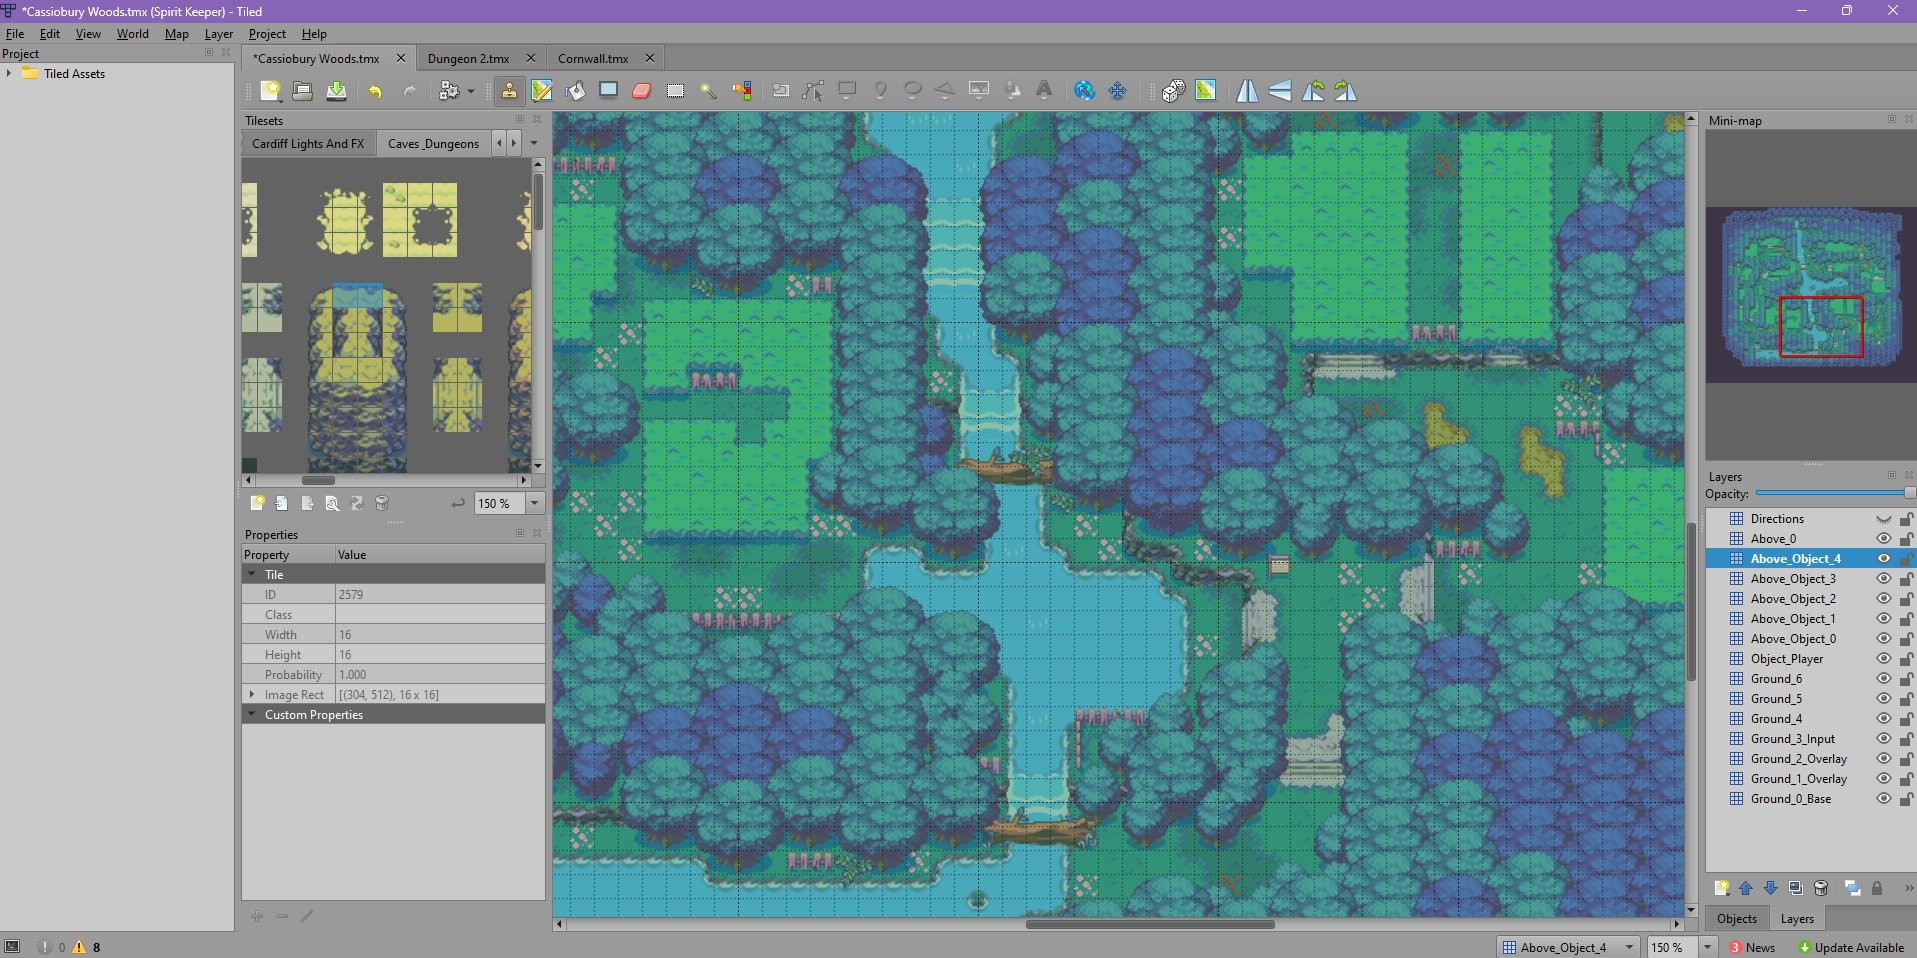Open the status bar zoom dropdown
This screenshot has height=958, width=1917.
[x=1707, y=947]
